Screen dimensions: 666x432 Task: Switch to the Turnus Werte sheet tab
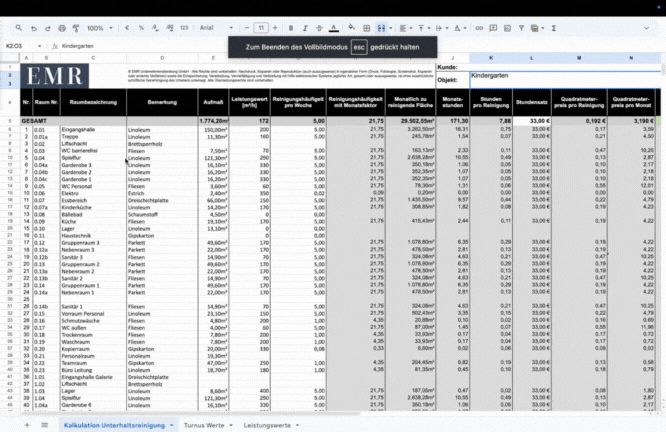(x=204, y=425)
